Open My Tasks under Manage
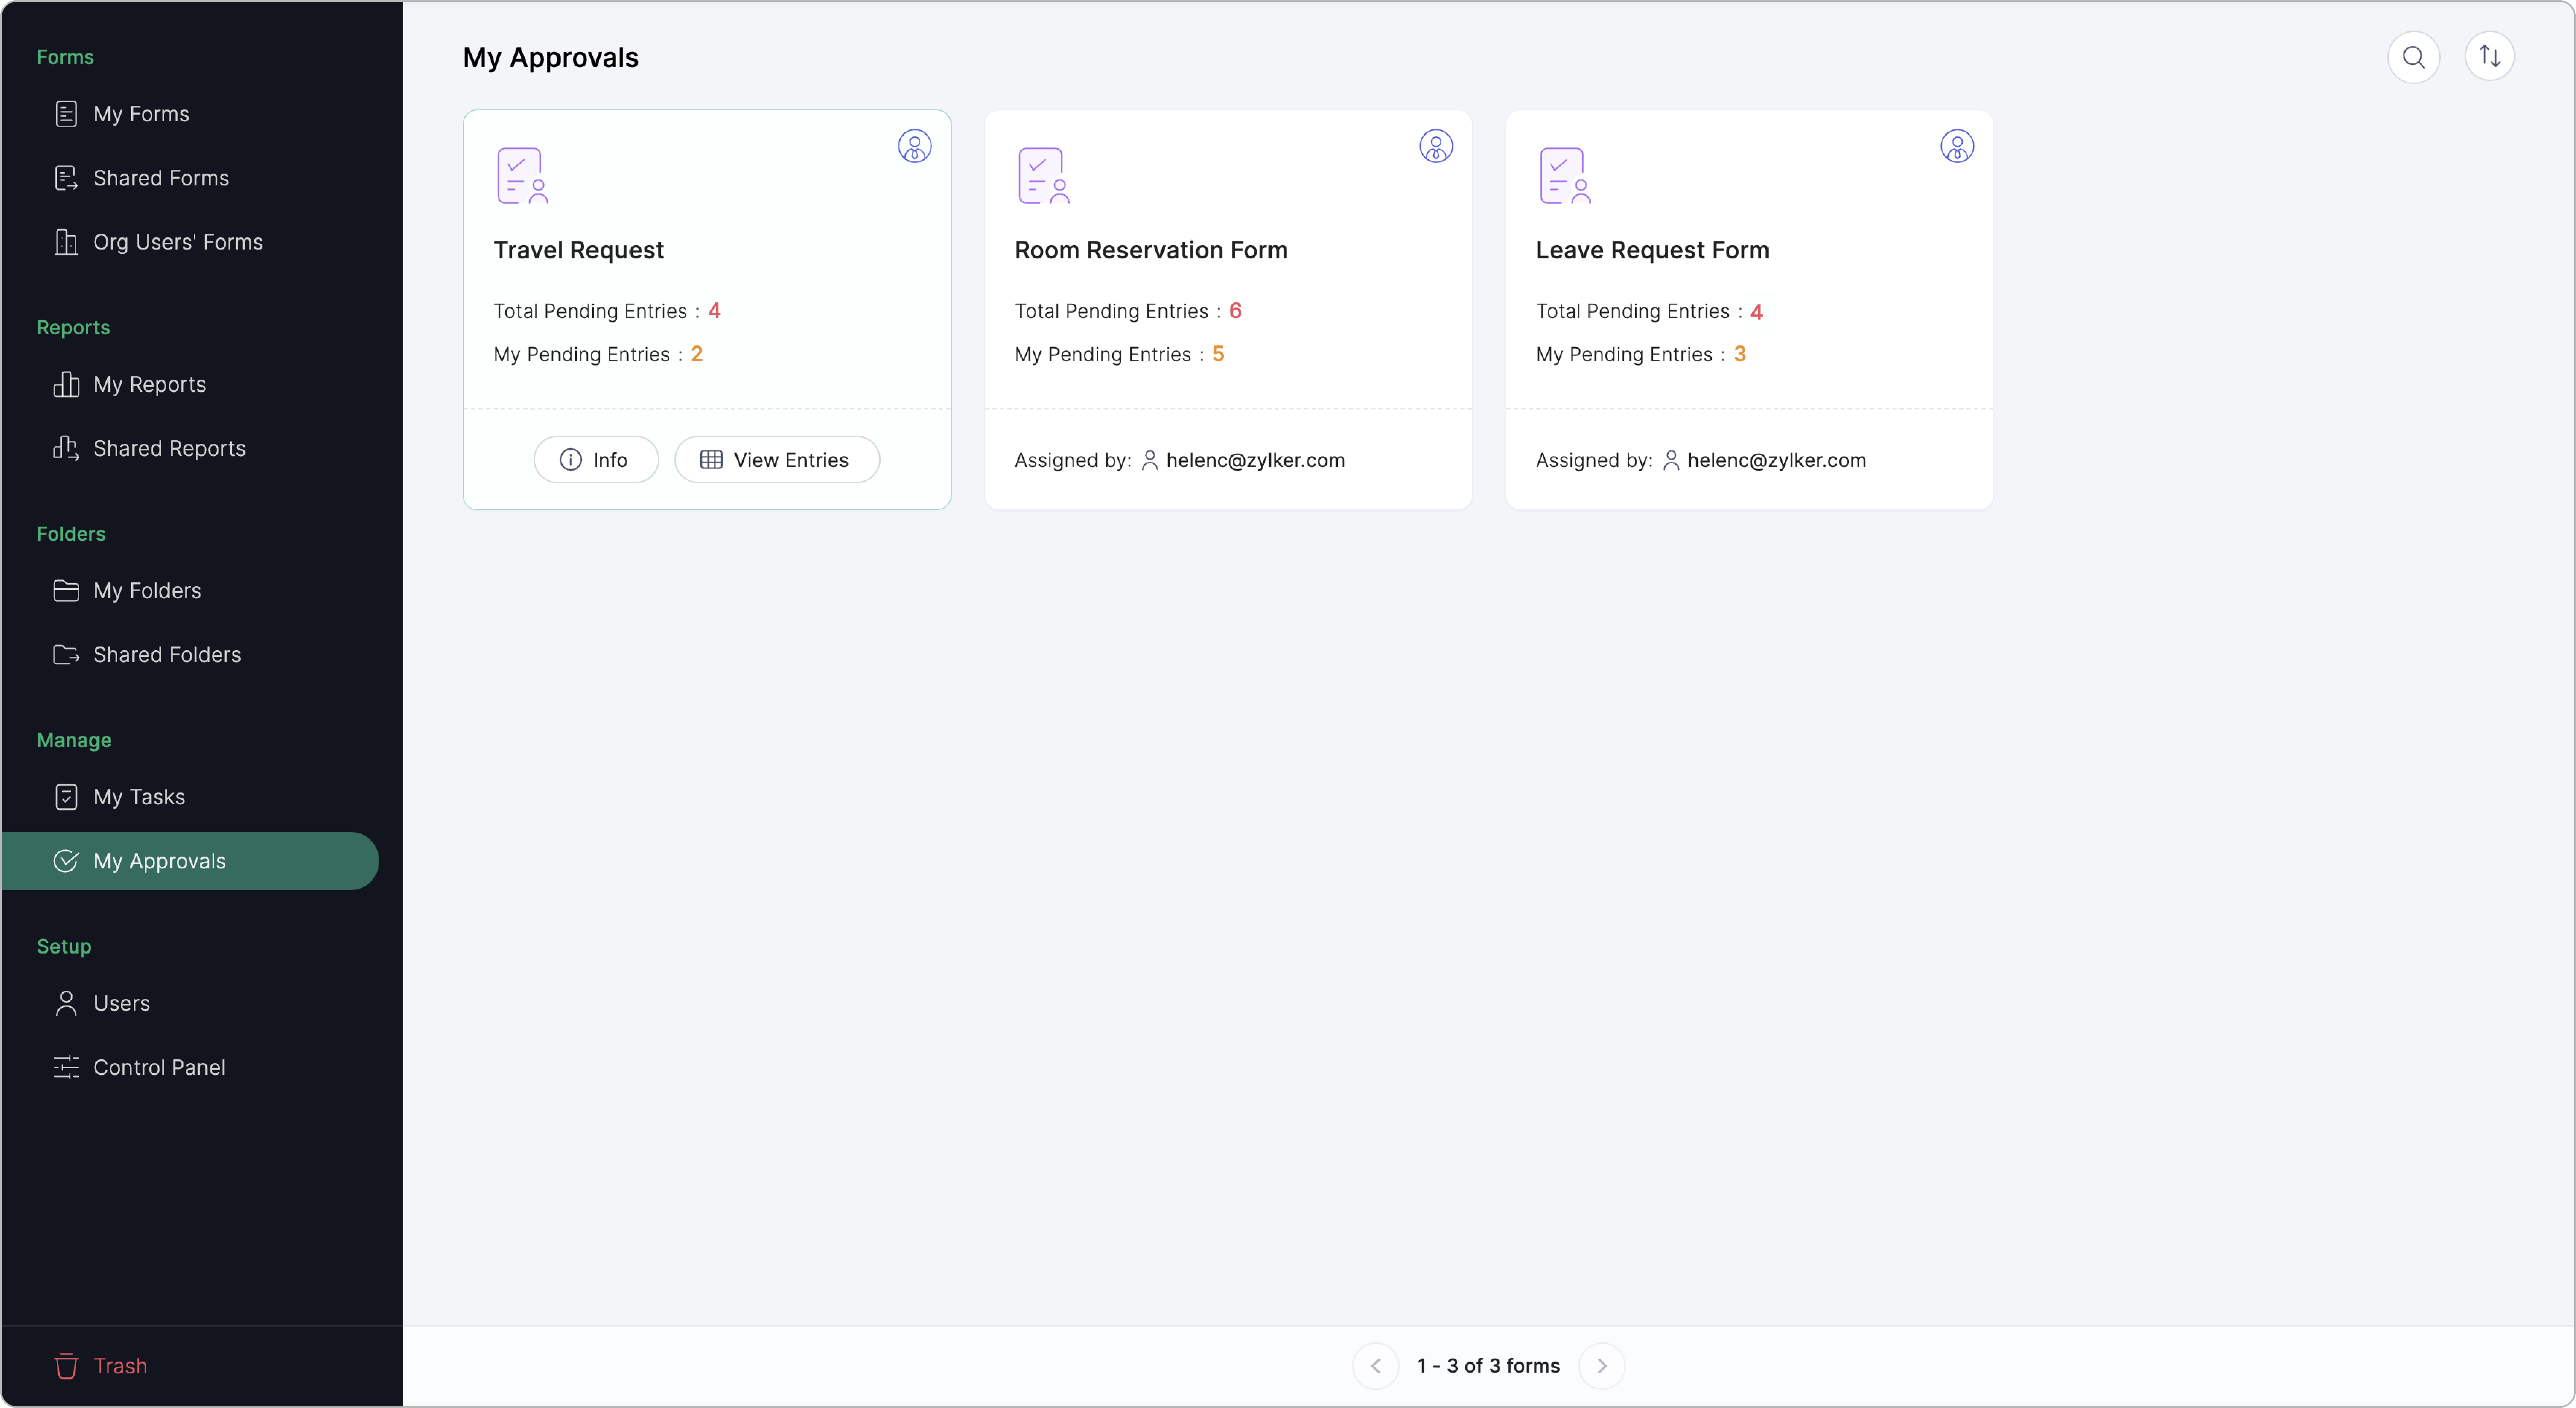2576x1408 pixels. [x=139, y=797]
